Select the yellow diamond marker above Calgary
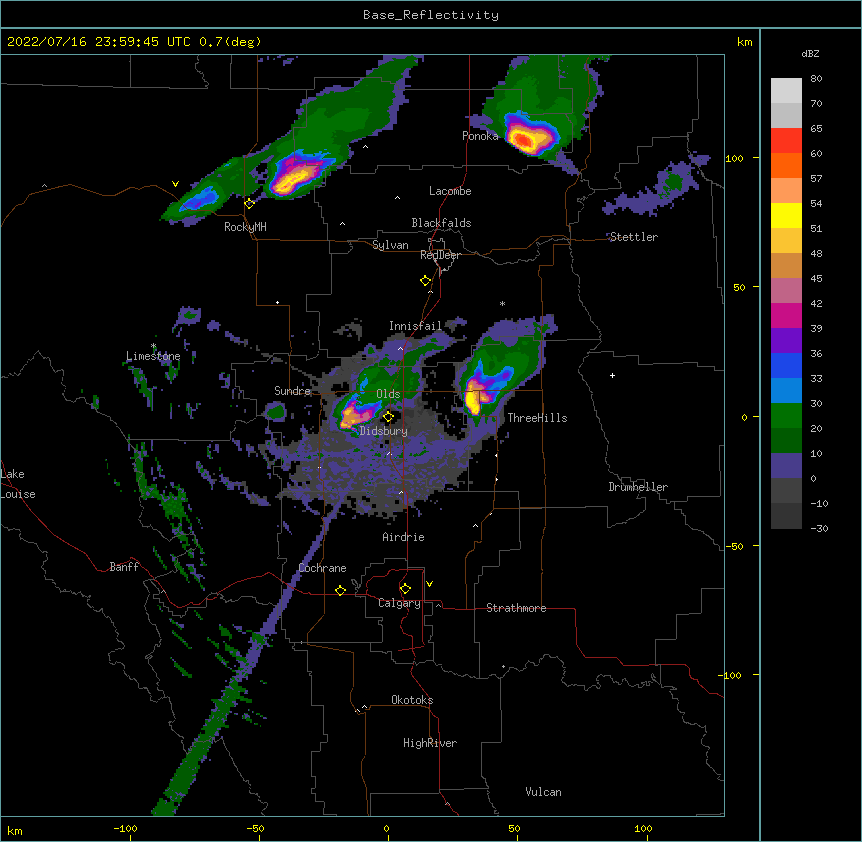 [x=405, y=589]
